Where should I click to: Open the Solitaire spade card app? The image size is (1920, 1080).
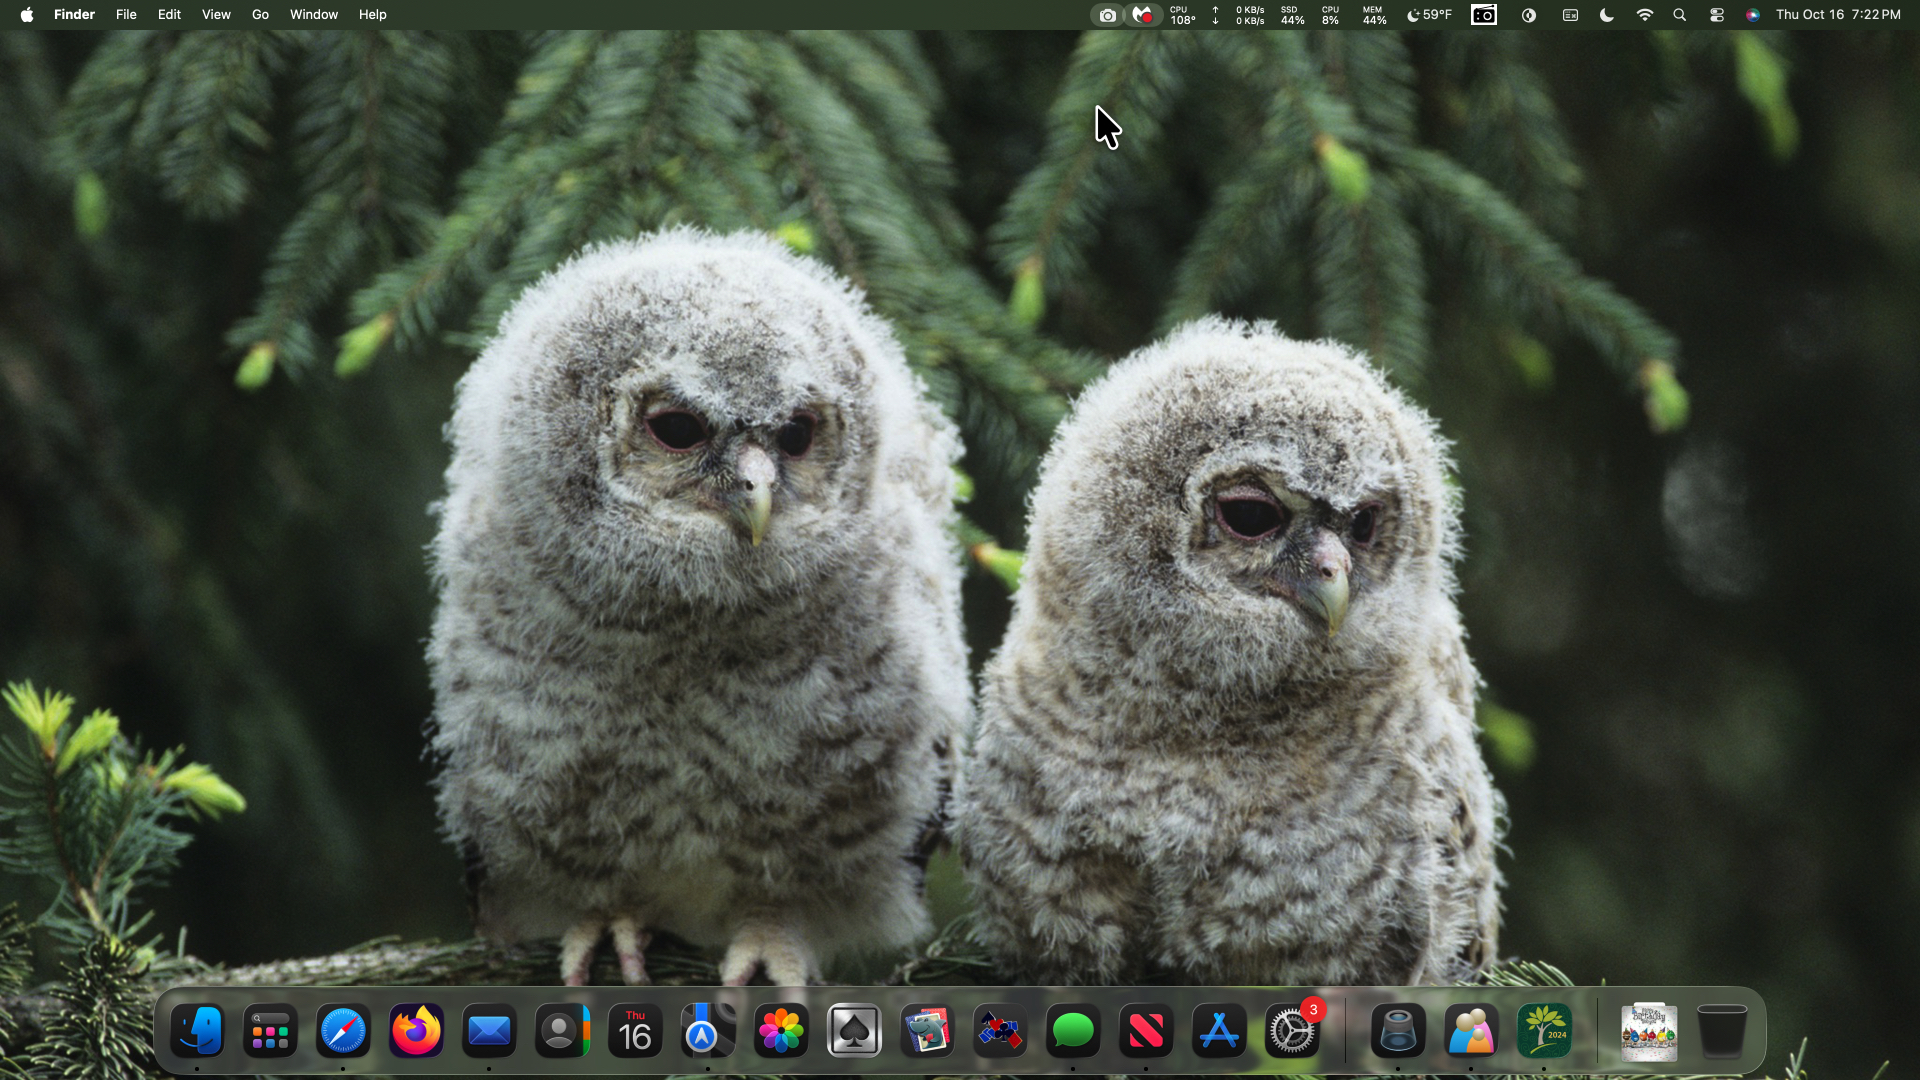854,1031
